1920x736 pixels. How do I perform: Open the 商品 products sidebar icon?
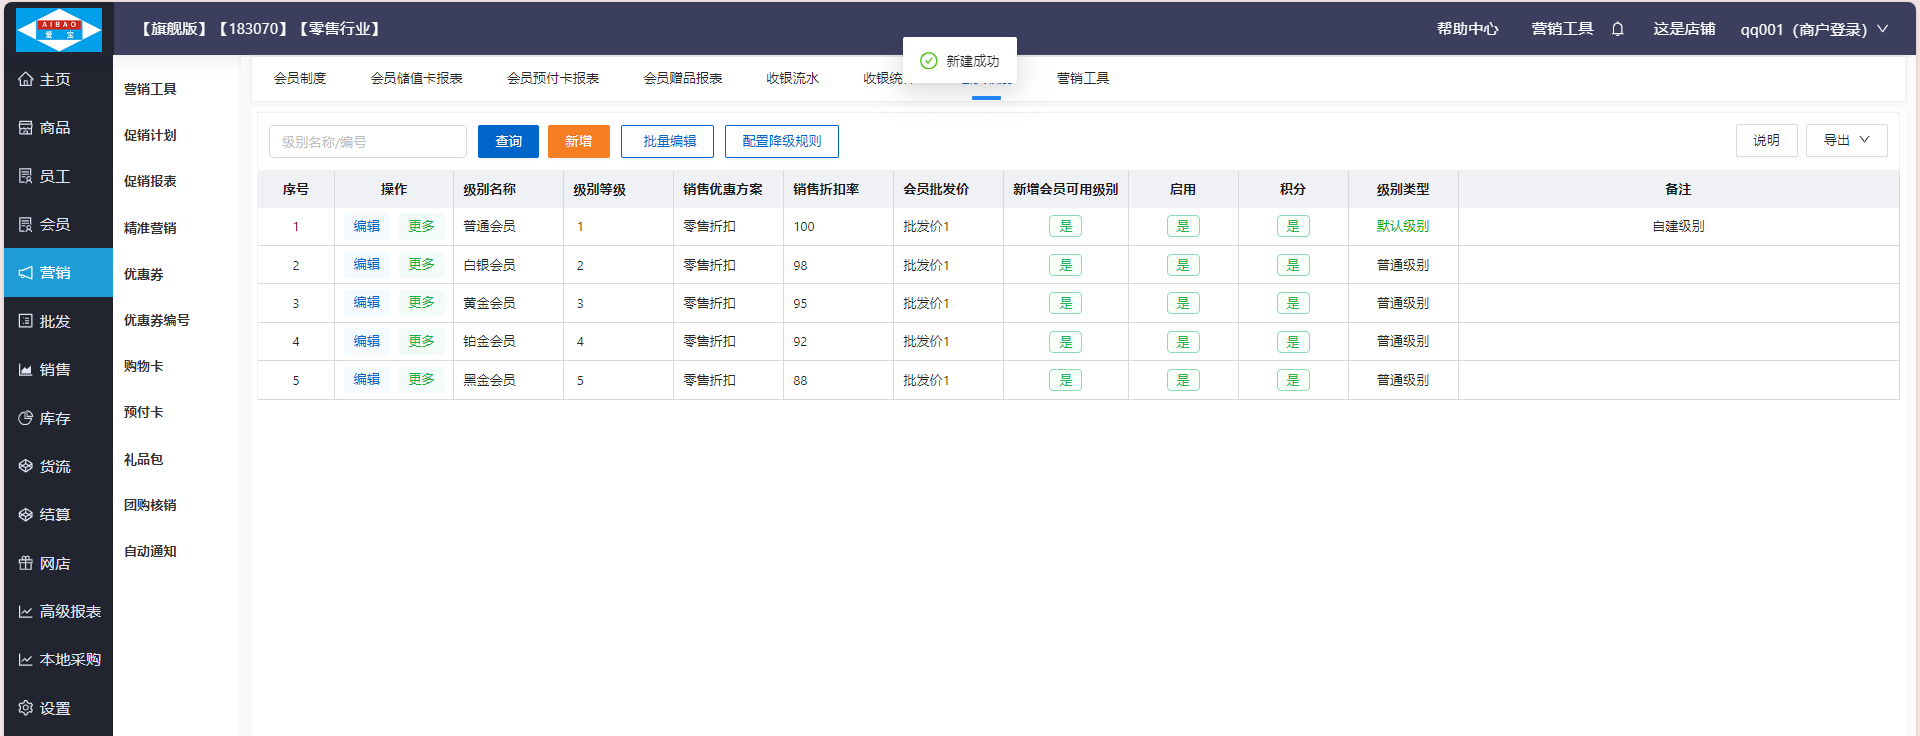pos(26,128)
